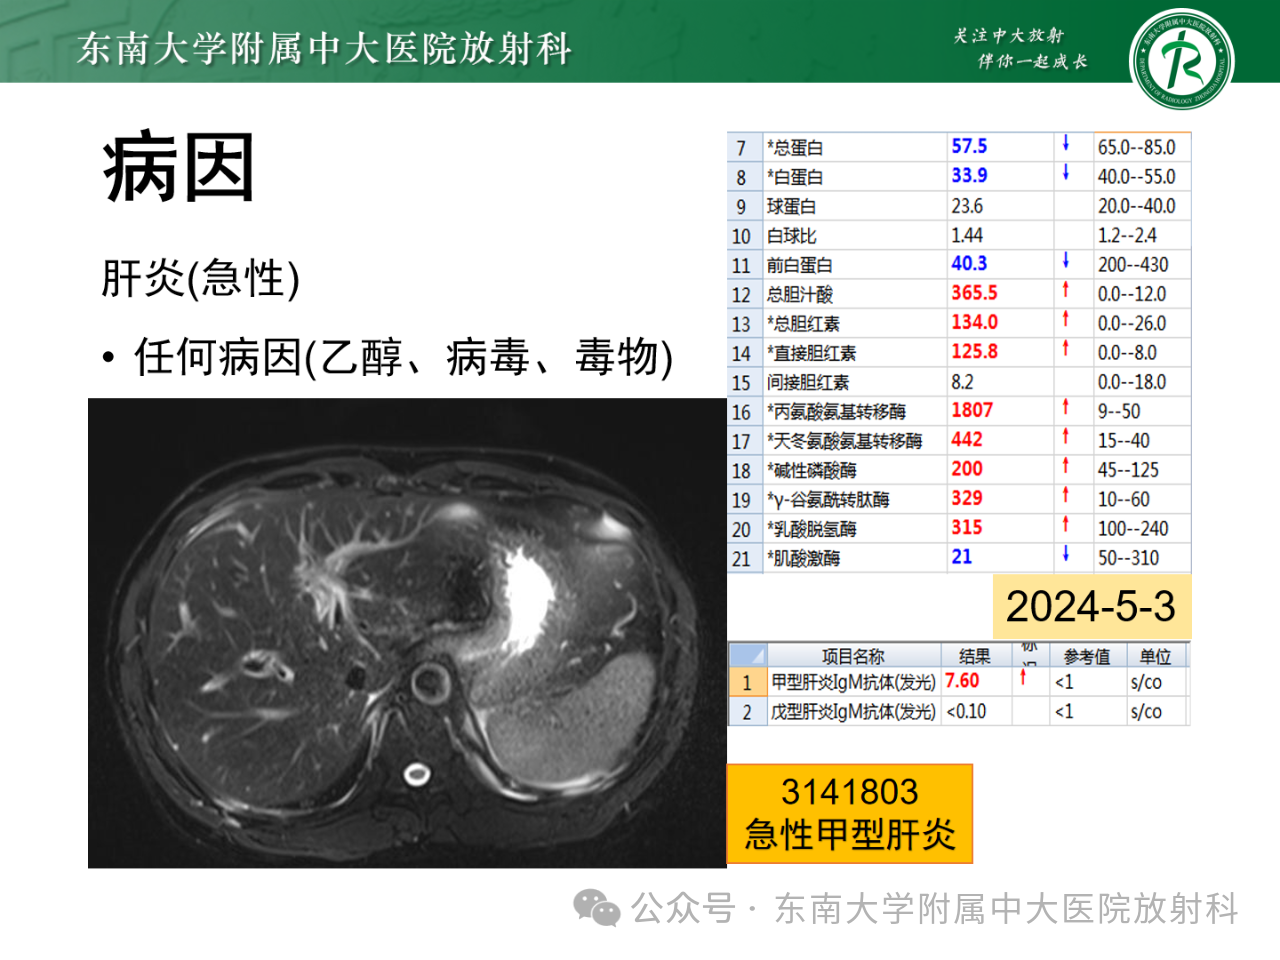Image resolution: width=1280 pixels, height=960 pixels.
Task: Open the liver MRI scan image
Action: tap(407, 633)
